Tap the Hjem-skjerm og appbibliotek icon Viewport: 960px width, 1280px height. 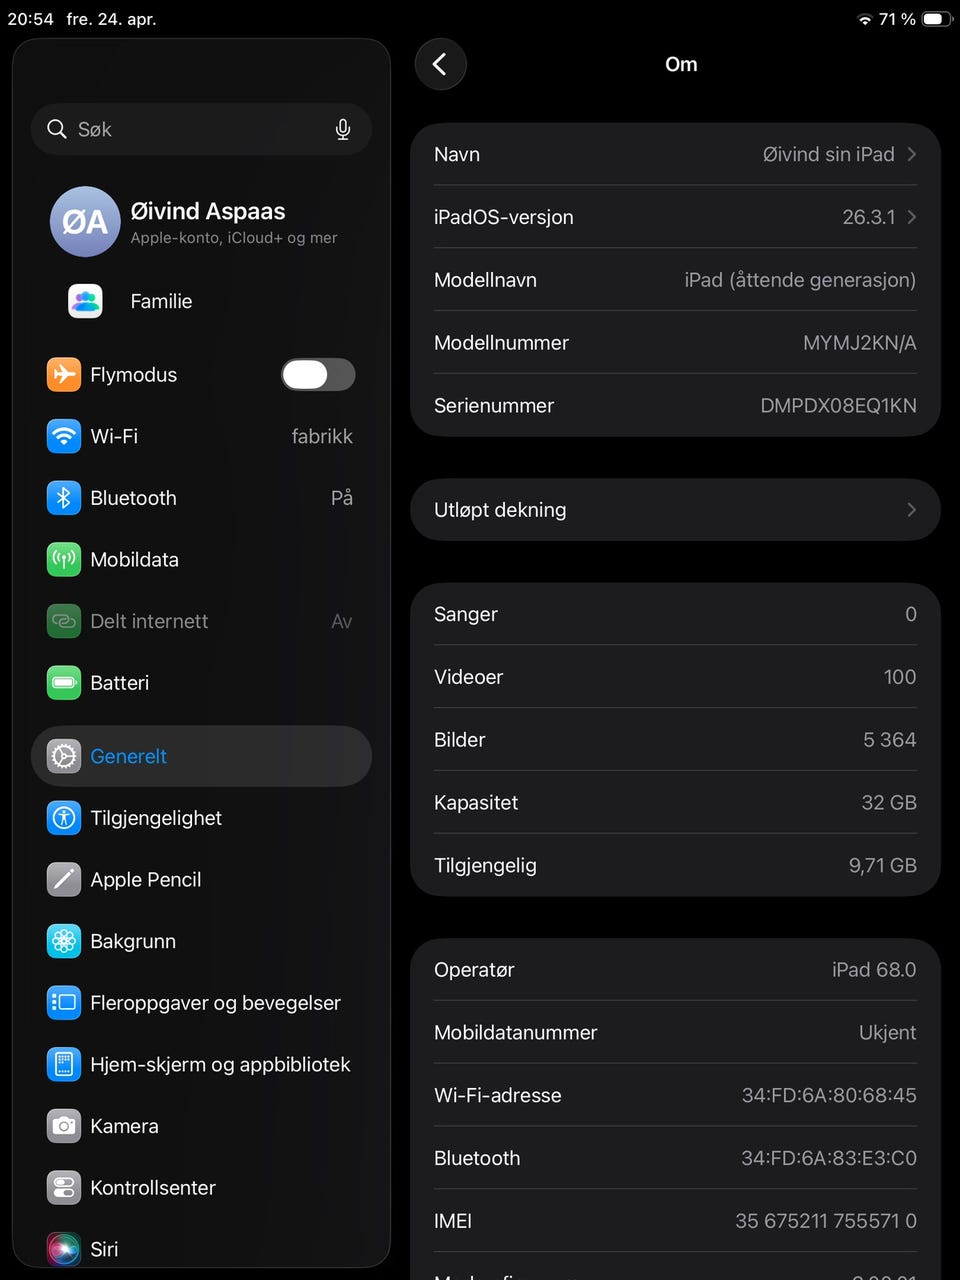point(64,1064)
